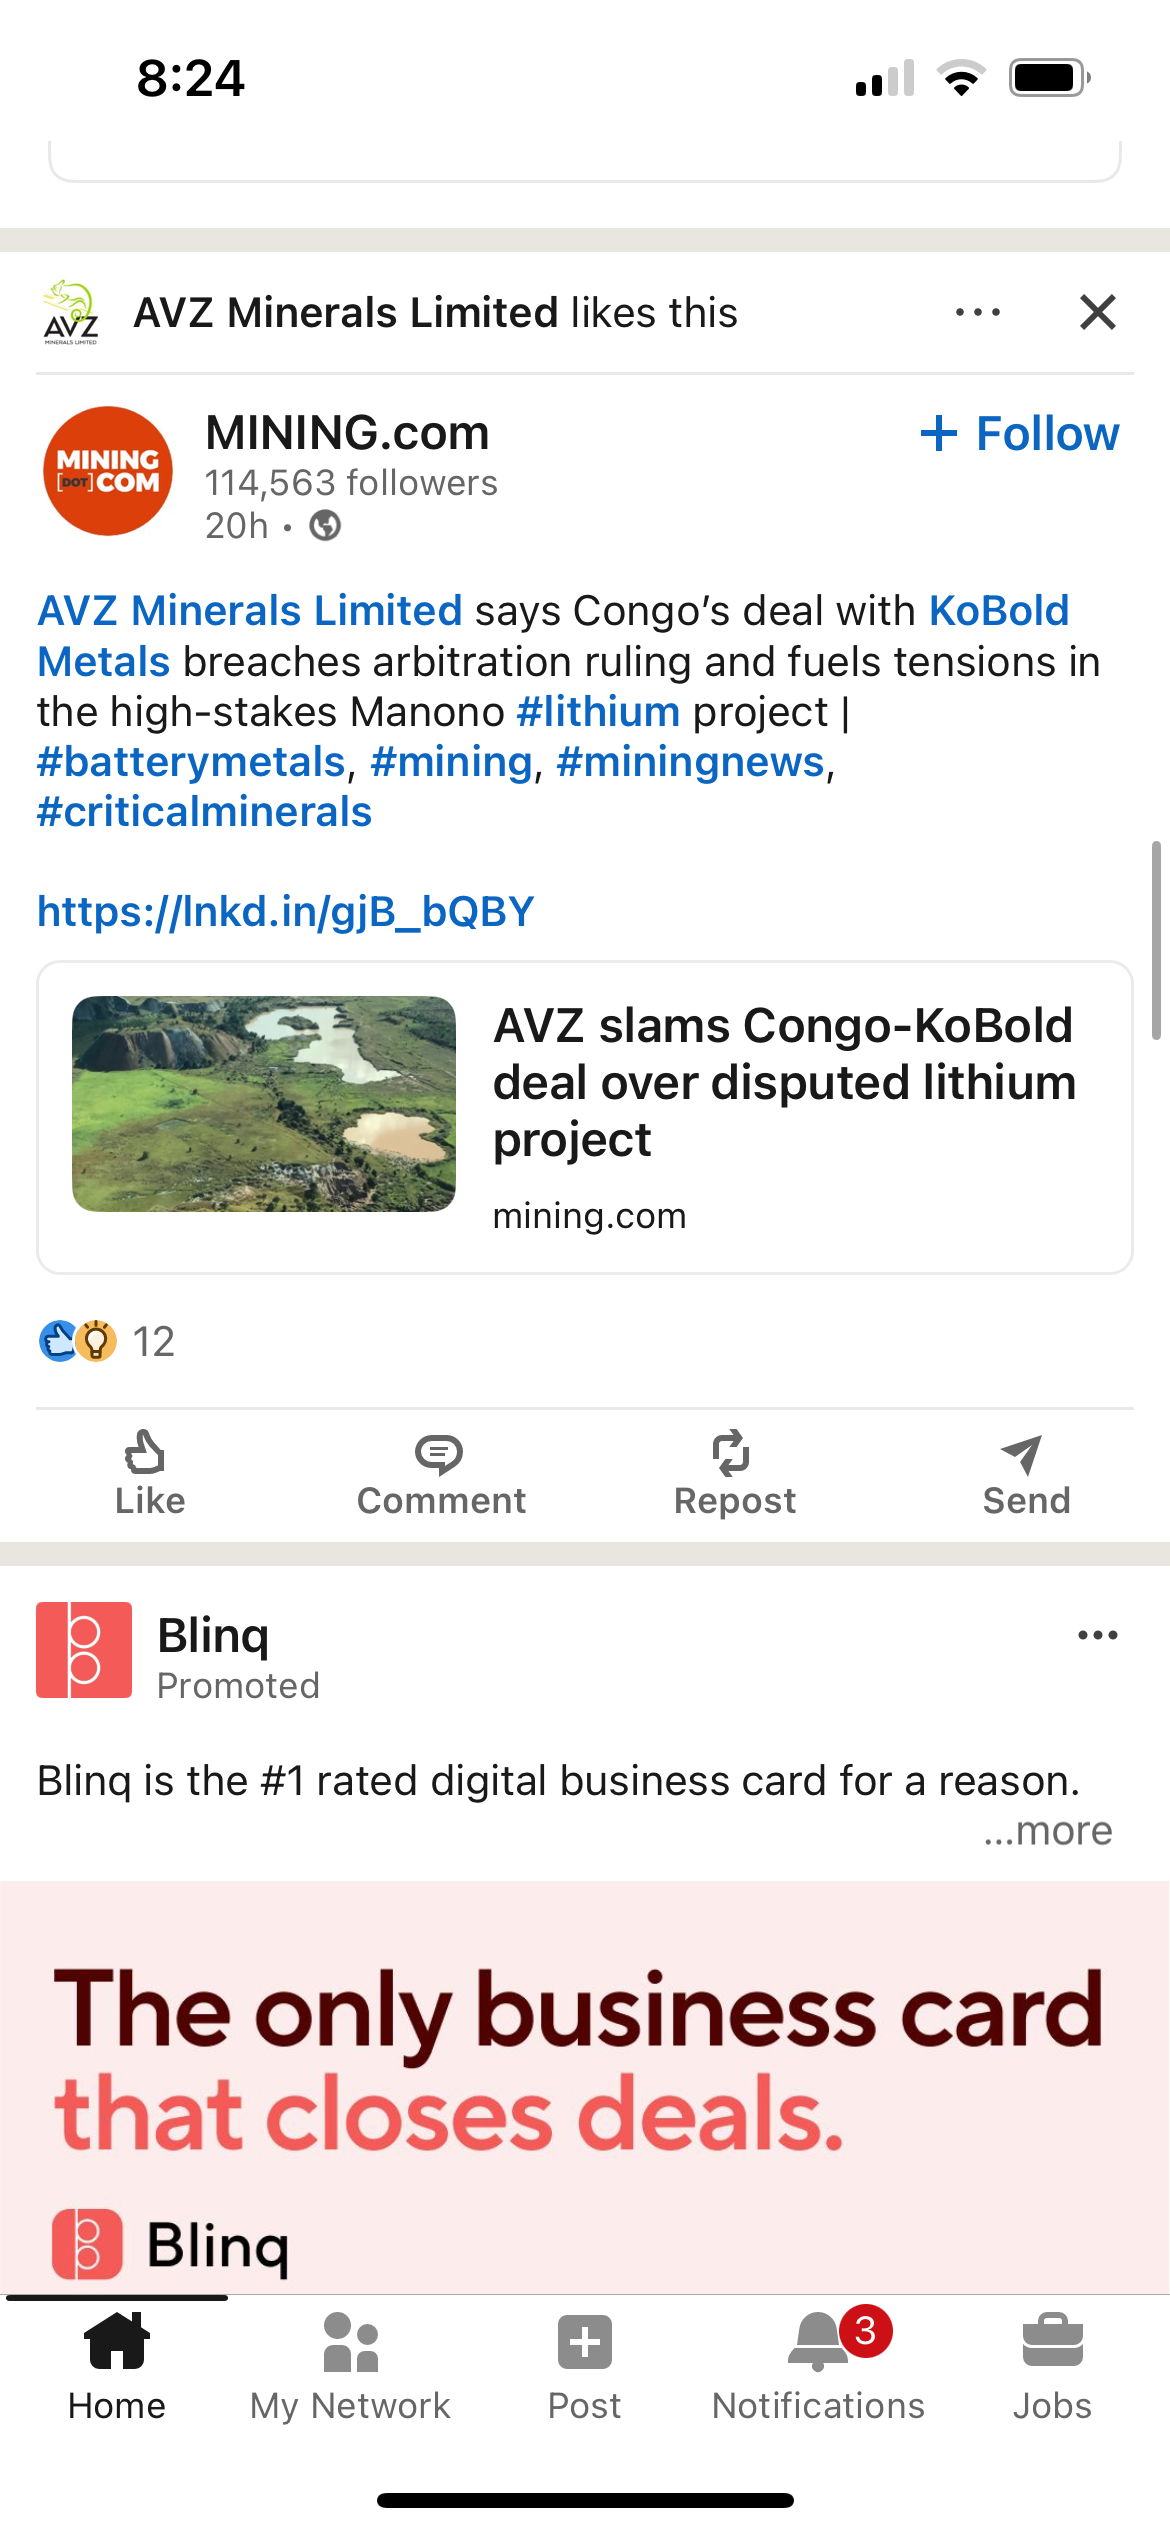Go to the Jobs tab
The height and width of the screenshot is (2532, 1170).
[1052, 2367]
